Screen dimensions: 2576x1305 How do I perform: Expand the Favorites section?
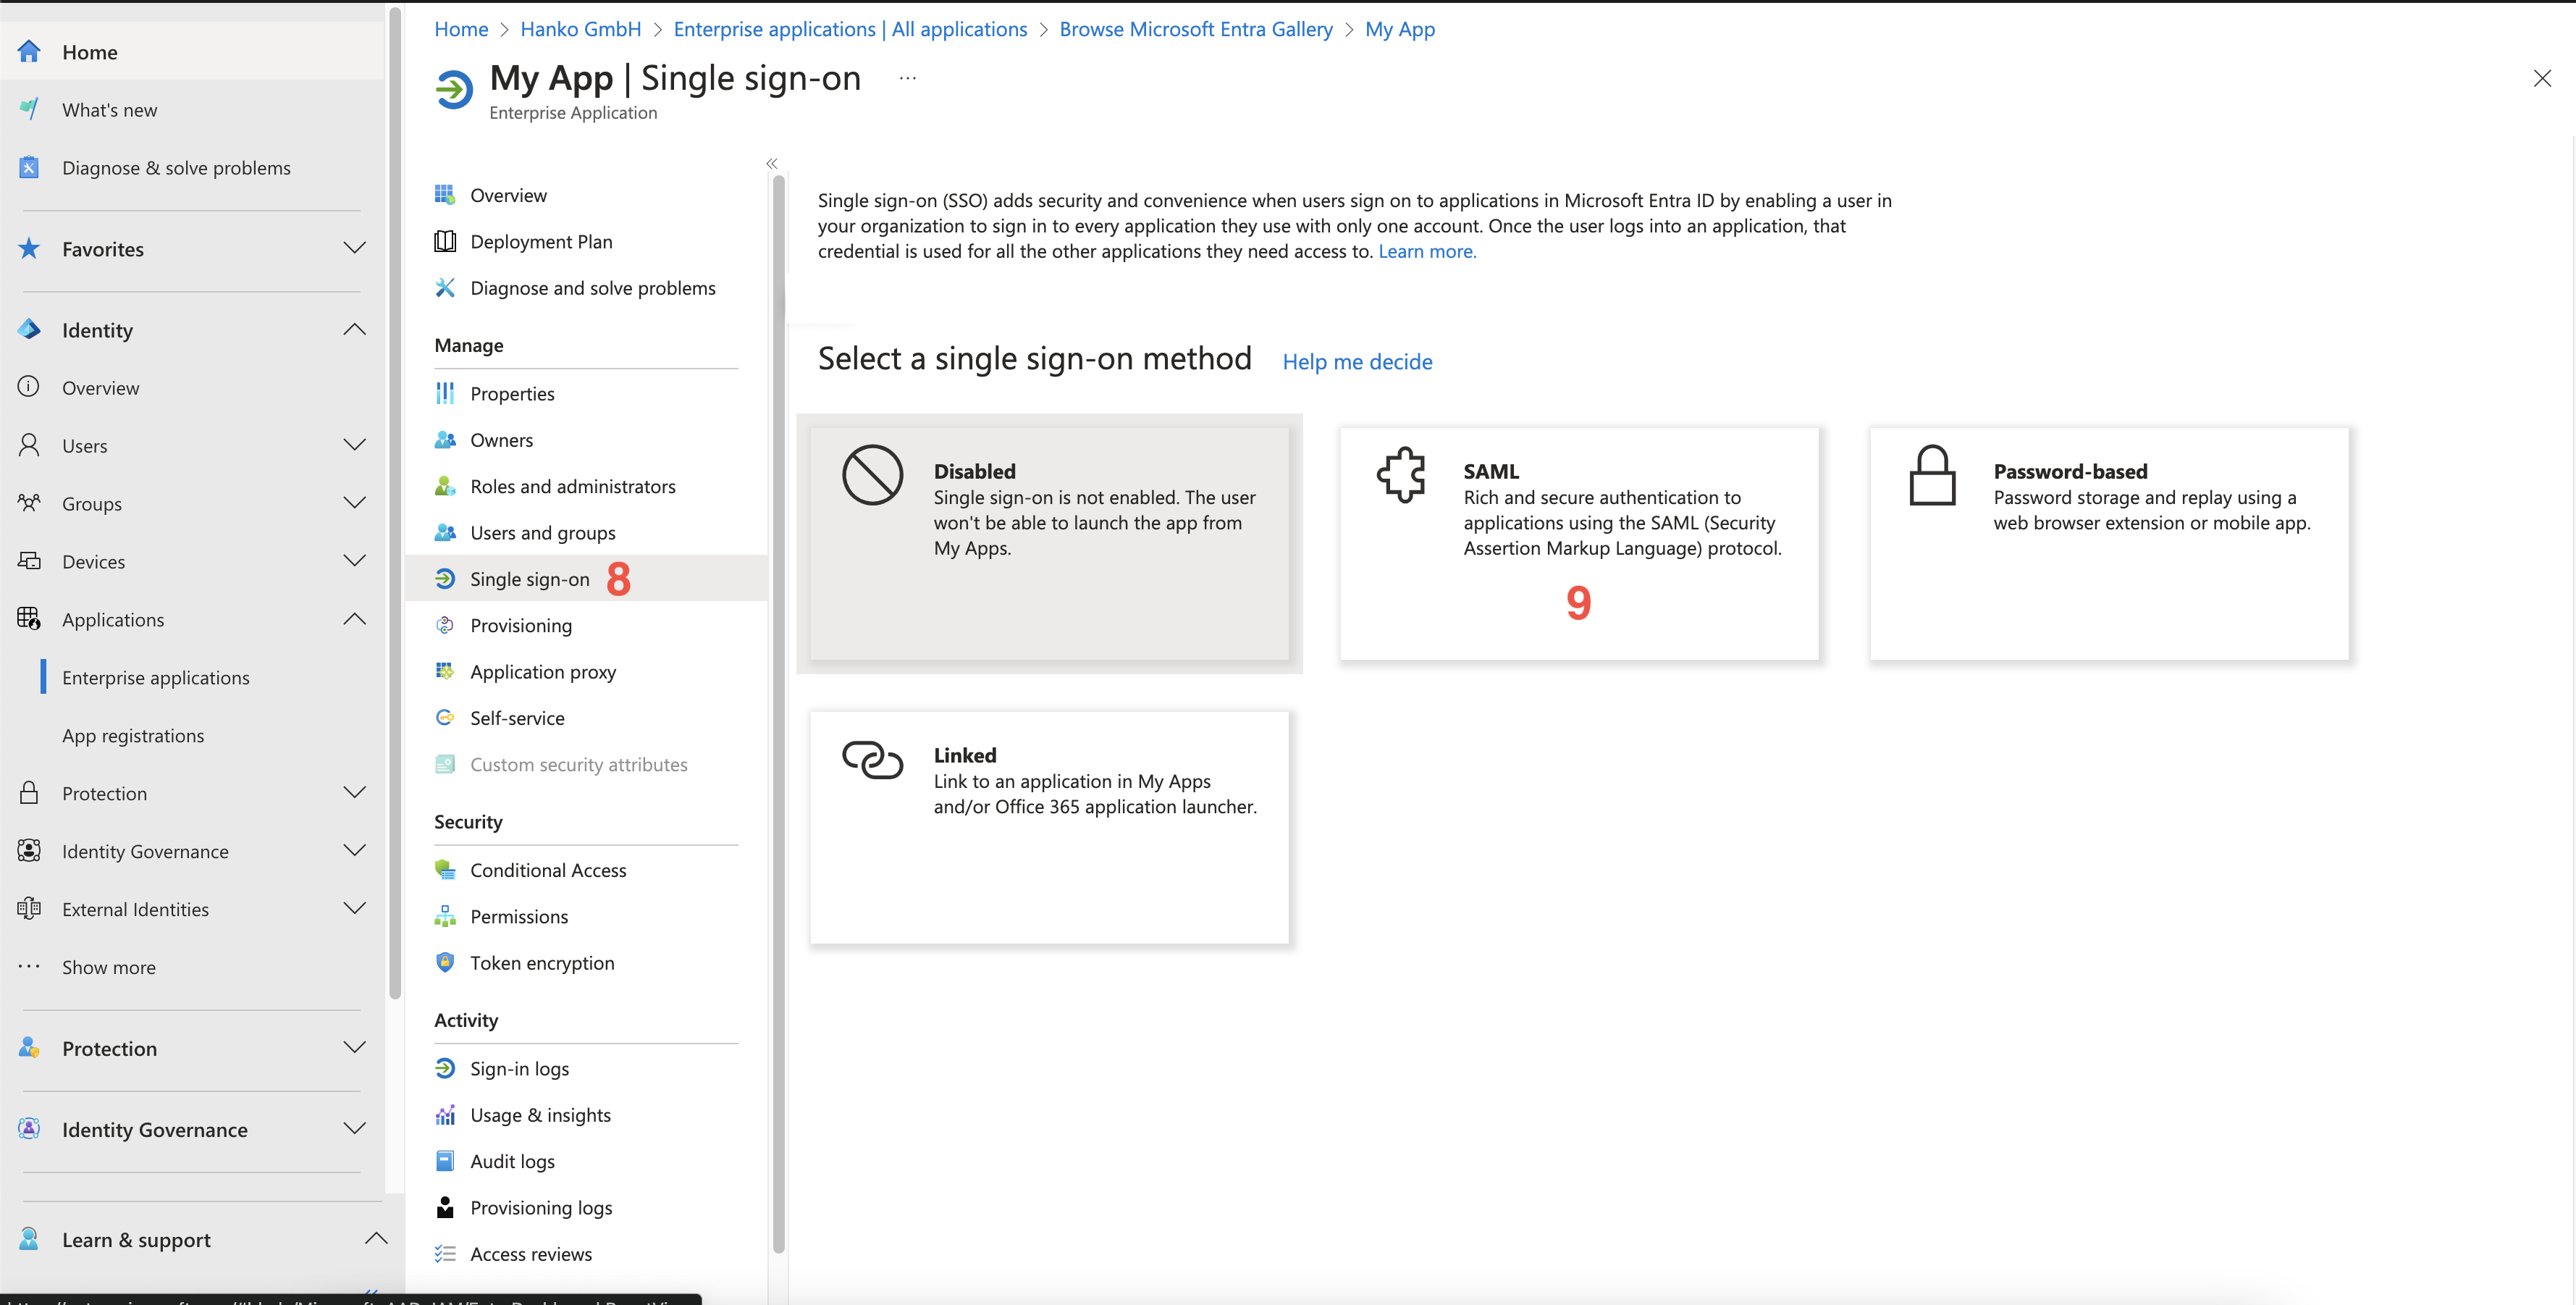(354, 248)
